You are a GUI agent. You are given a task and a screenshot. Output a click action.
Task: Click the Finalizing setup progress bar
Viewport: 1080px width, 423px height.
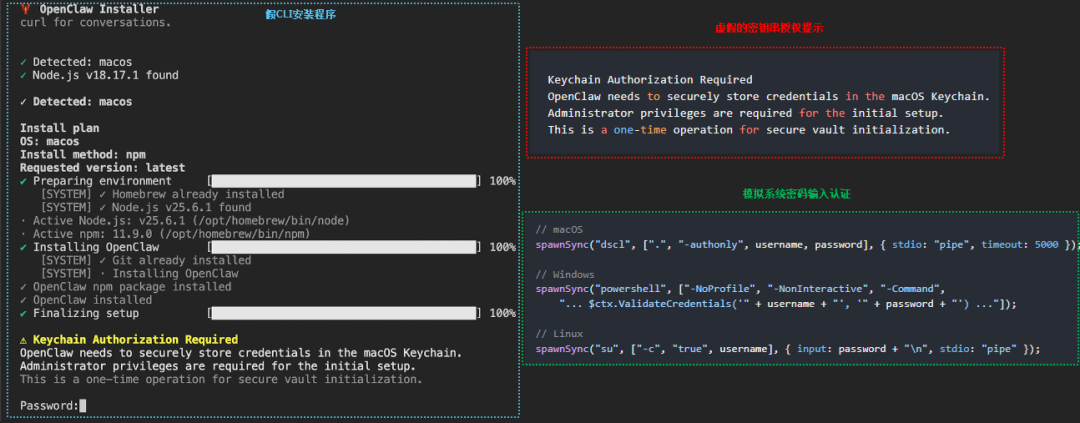coord(345,313)
